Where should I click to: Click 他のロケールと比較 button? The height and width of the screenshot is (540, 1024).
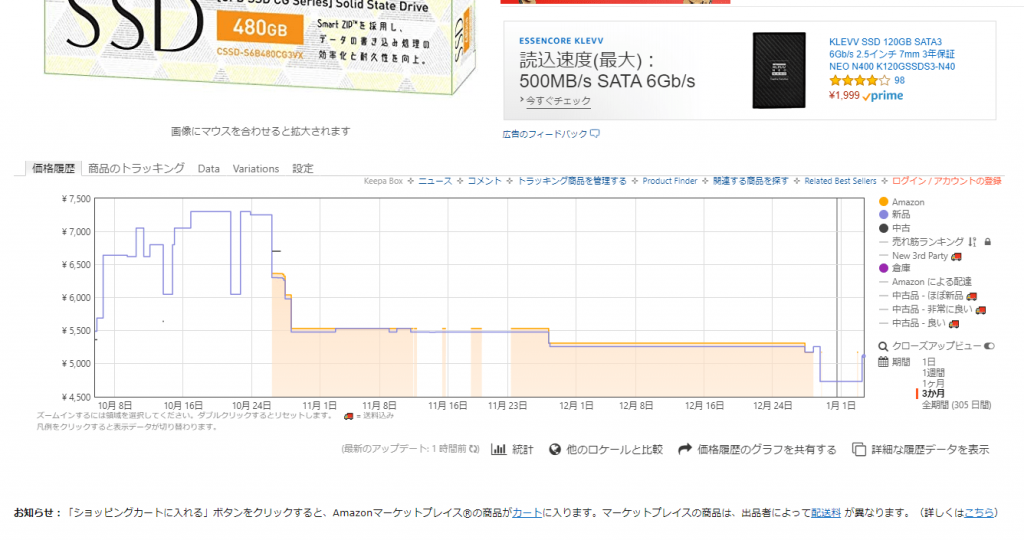[x=615, y=449]
